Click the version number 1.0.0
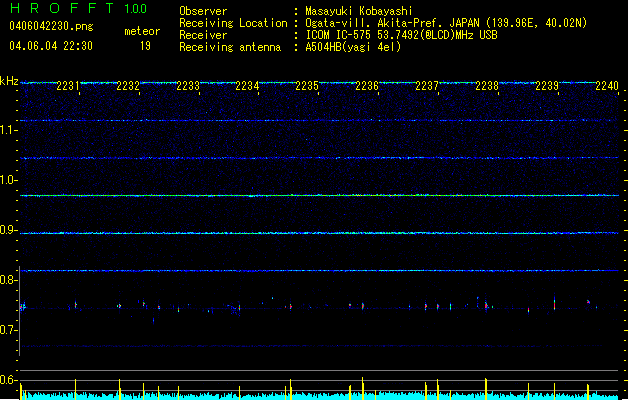Viewport: 629px width, 400px height. [135, 10]
